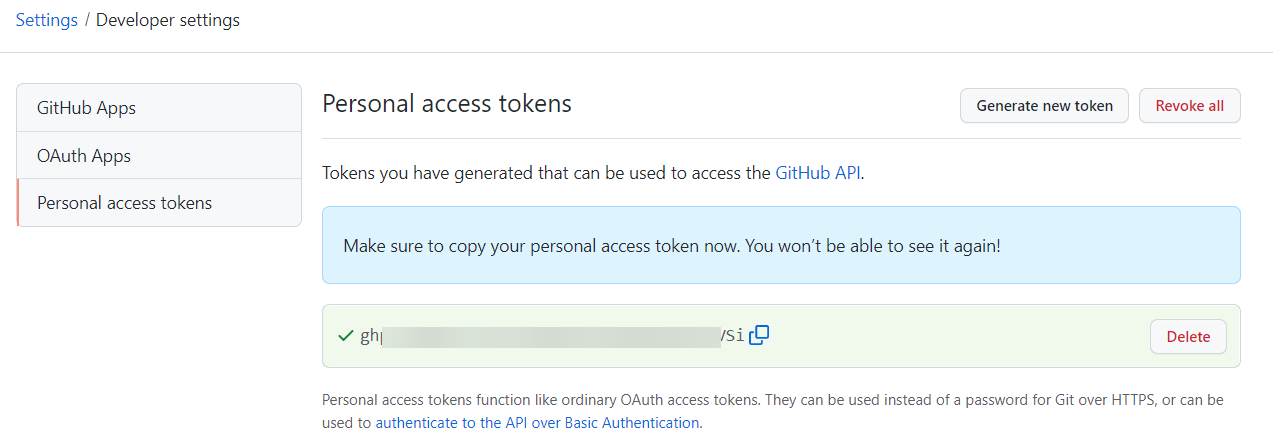Screen dimensions: 1273x448
Task: Click the red Revoke all button
Action: (x=1189, y=105)
